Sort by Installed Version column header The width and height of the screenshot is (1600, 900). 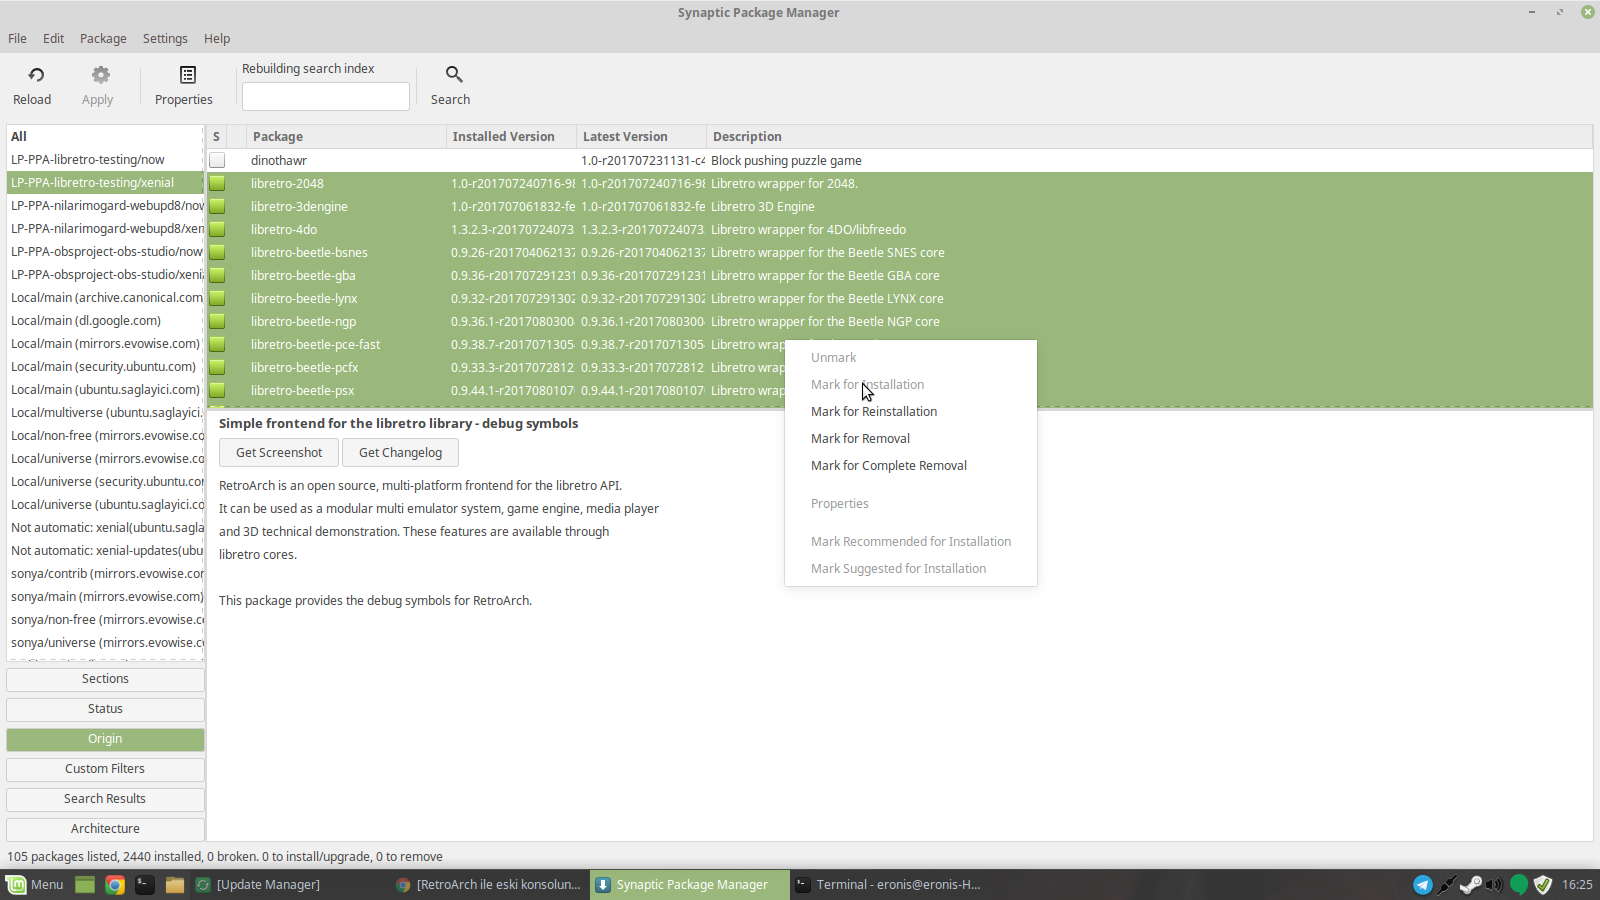tap(511, 136)
